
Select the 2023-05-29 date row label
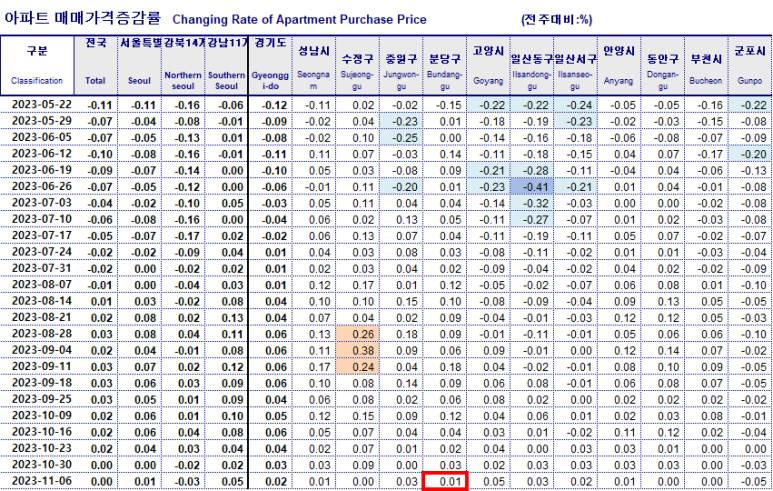tap(42, 121)
